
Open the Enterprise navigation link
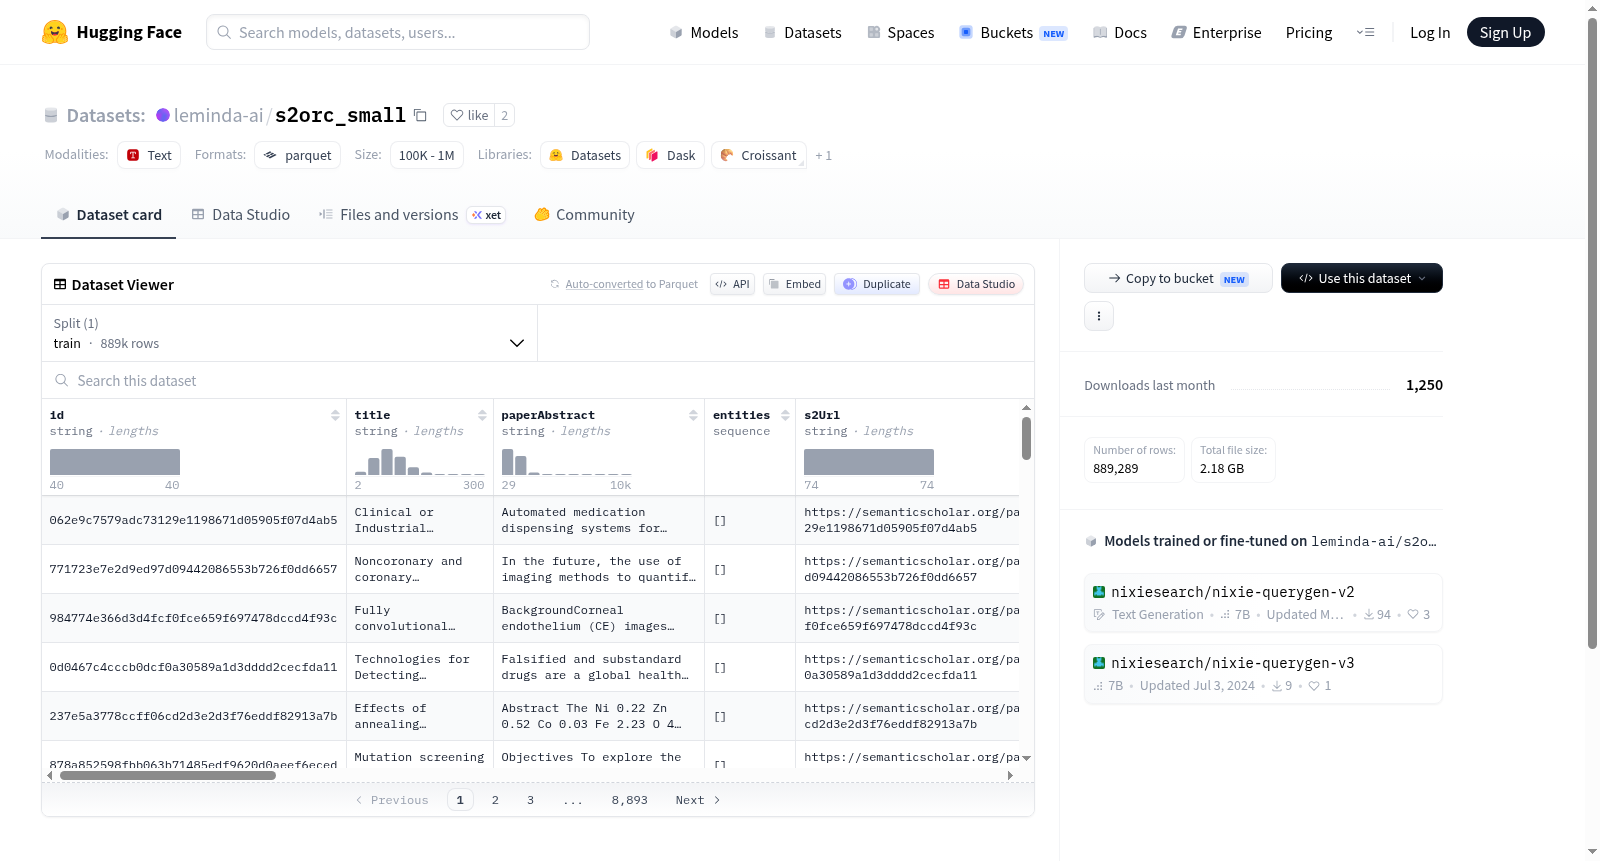coord(1216,33)
